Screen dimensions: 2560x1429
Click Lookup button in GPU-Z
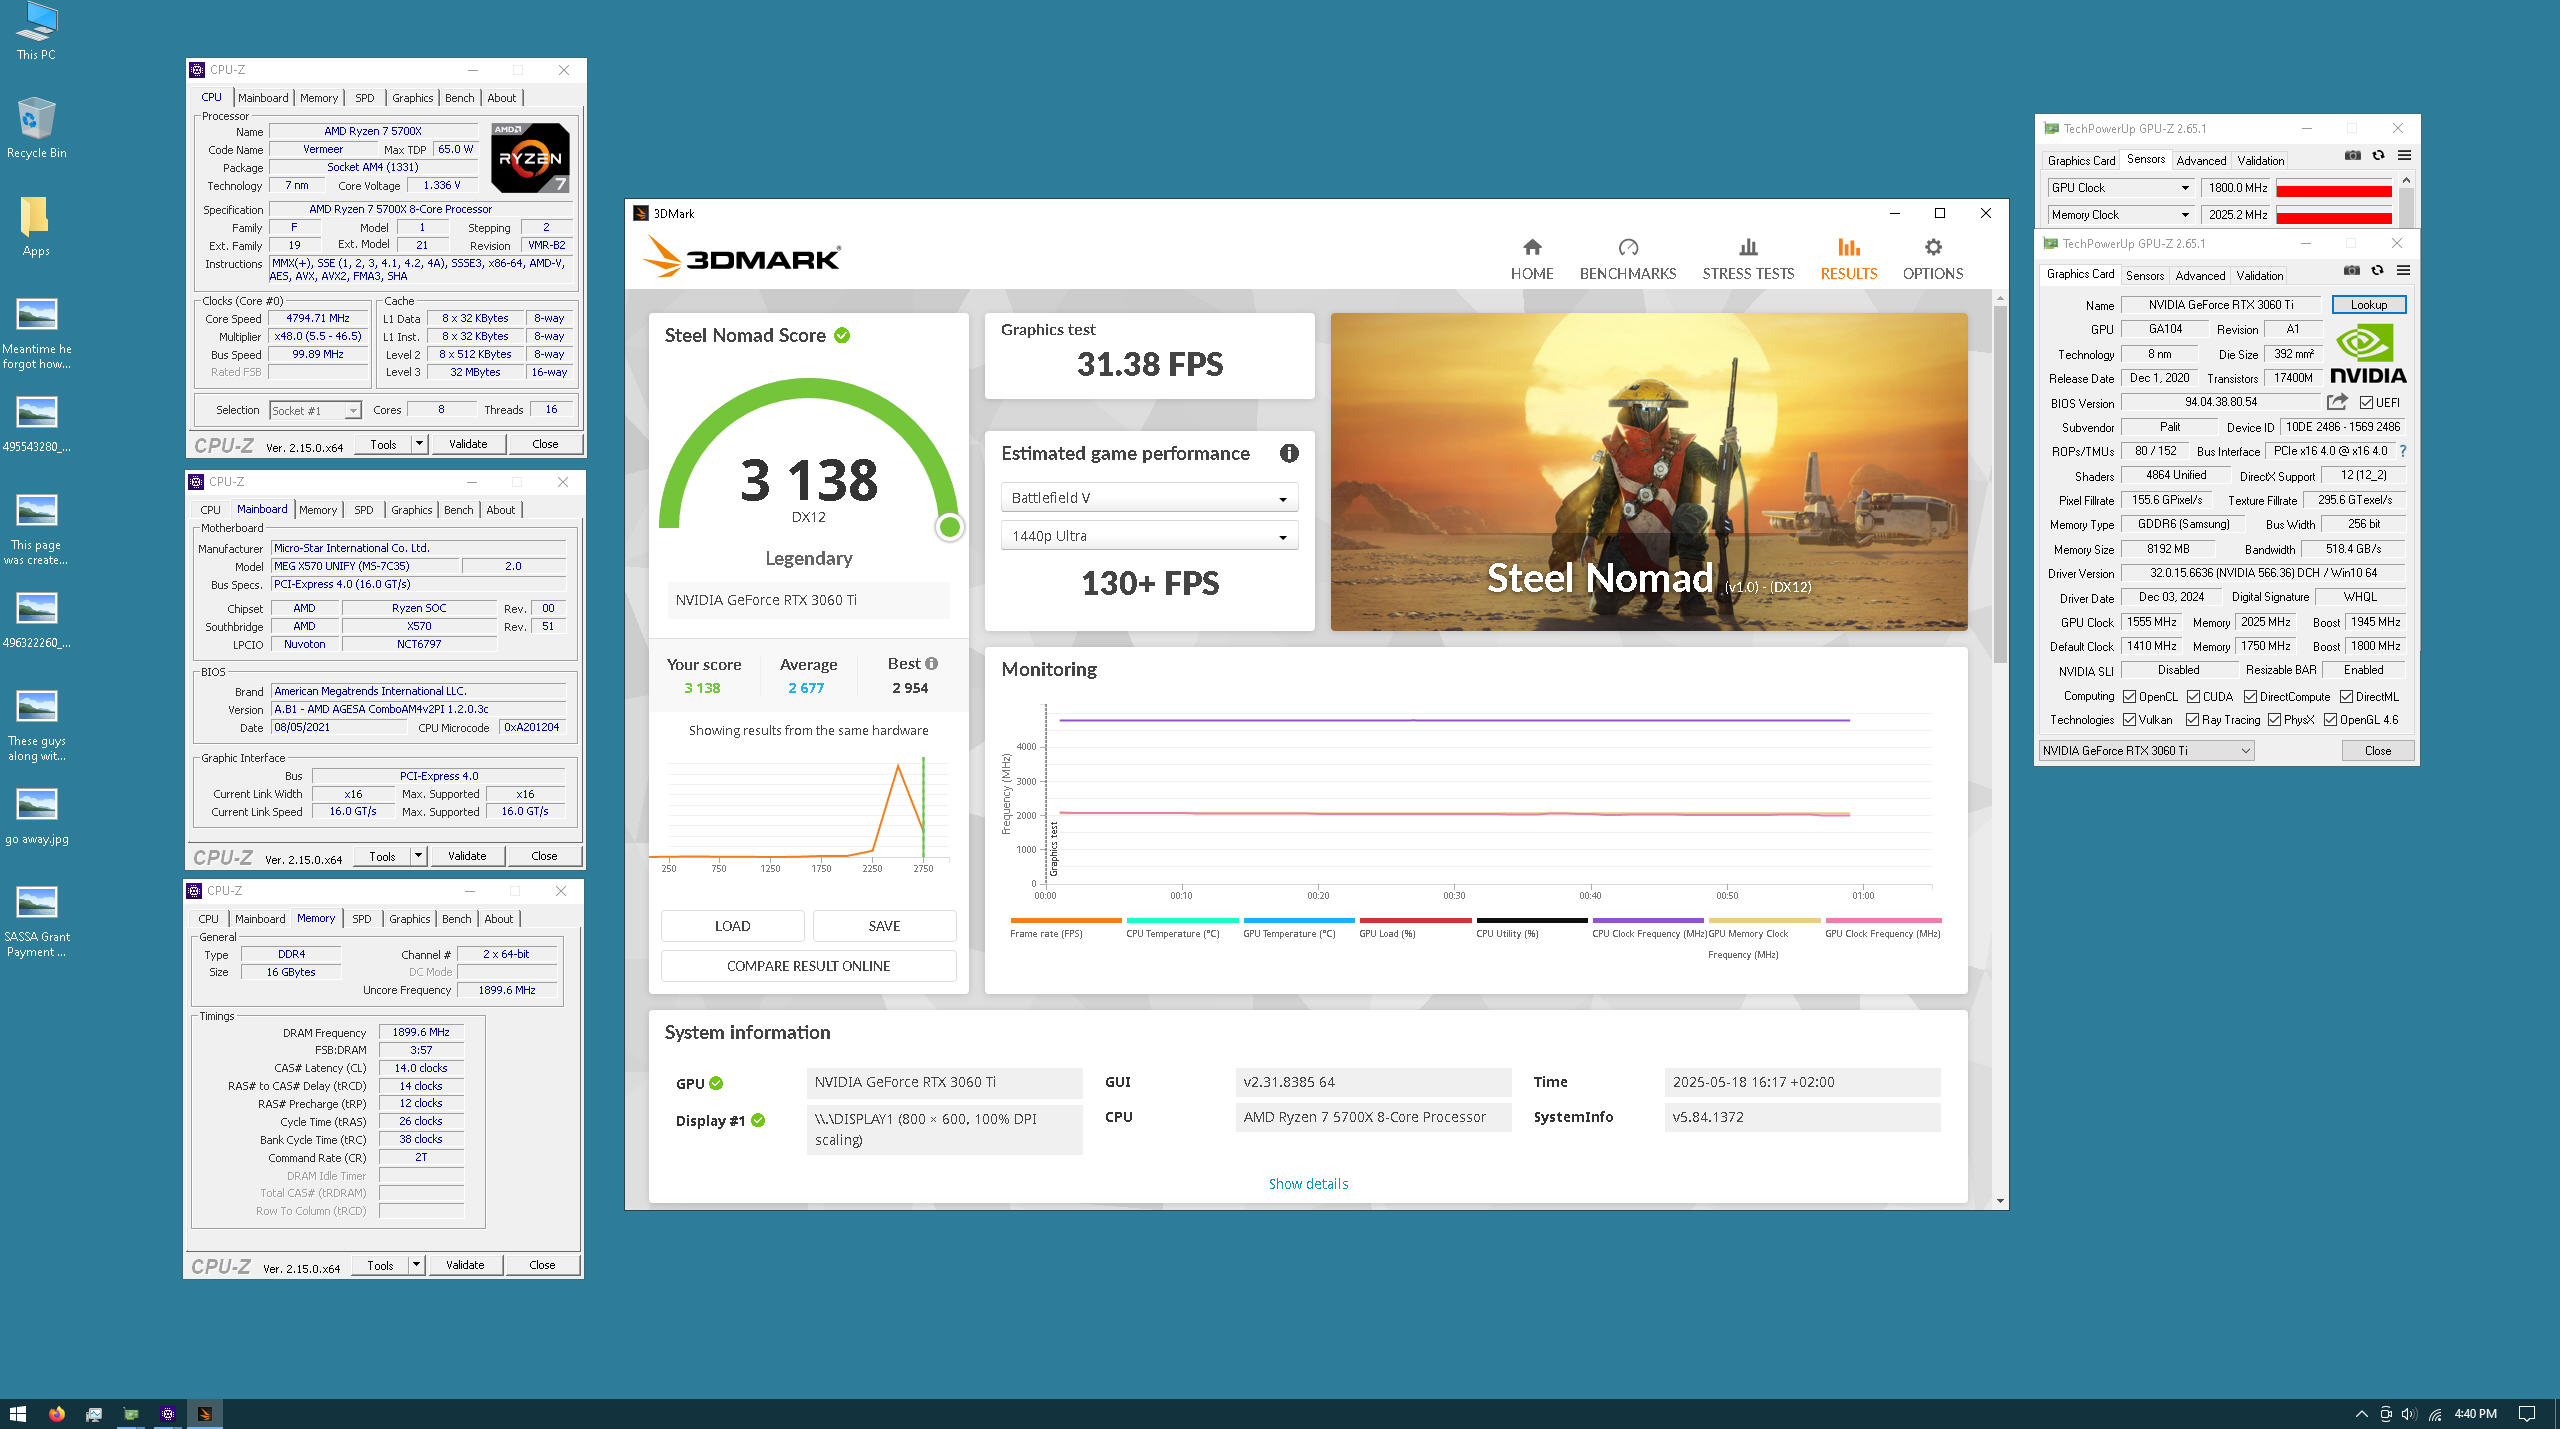(2368, 305)
